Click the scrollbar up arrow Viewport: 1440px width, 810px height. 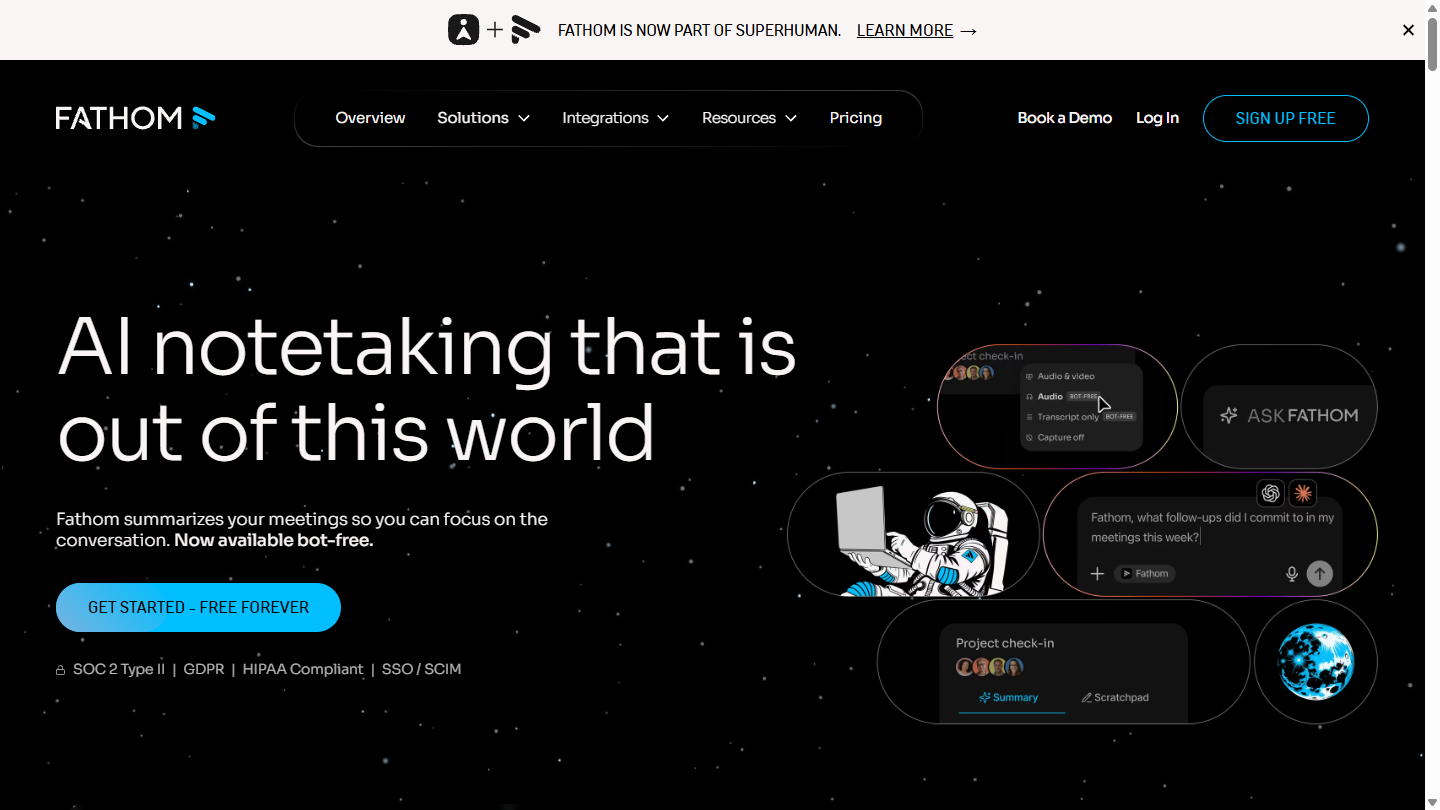pos(1432,7)
